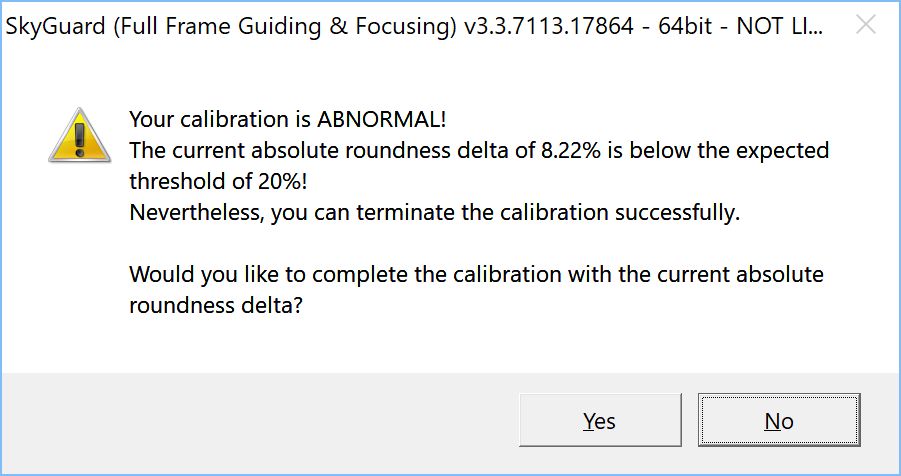Click version number v3.3.7113.17864 in title
Viewport: 901px width, 476px height.
pyautogui.click(x=549, y=28)
